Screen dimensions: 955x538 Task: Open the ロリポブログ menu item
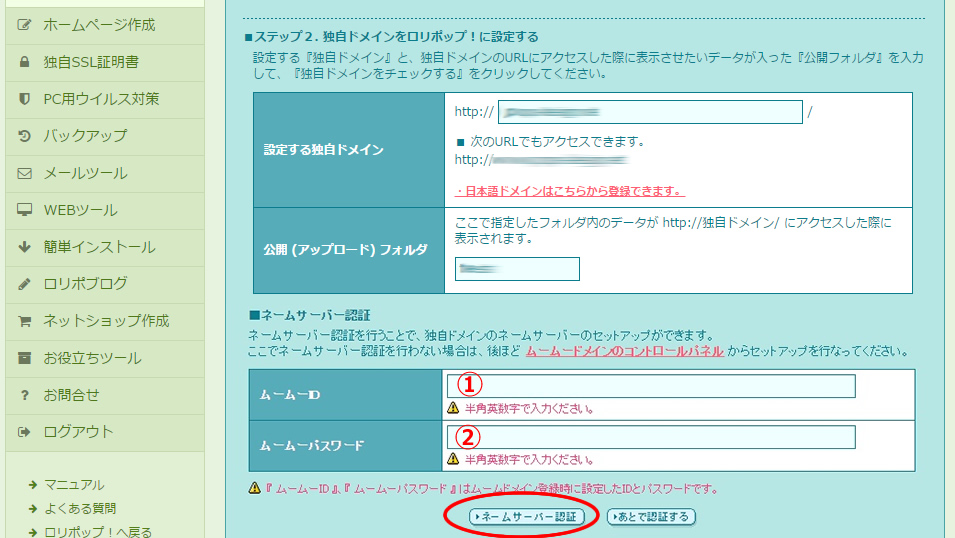(105, 285)
